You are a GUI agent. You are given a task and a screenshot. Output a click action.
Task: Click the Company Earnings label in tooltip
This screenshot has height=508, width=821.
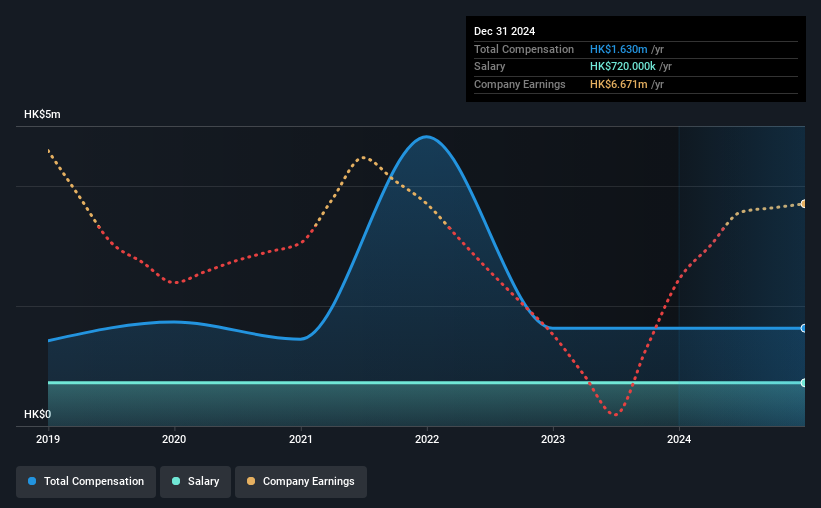click(x=519, y=84)
